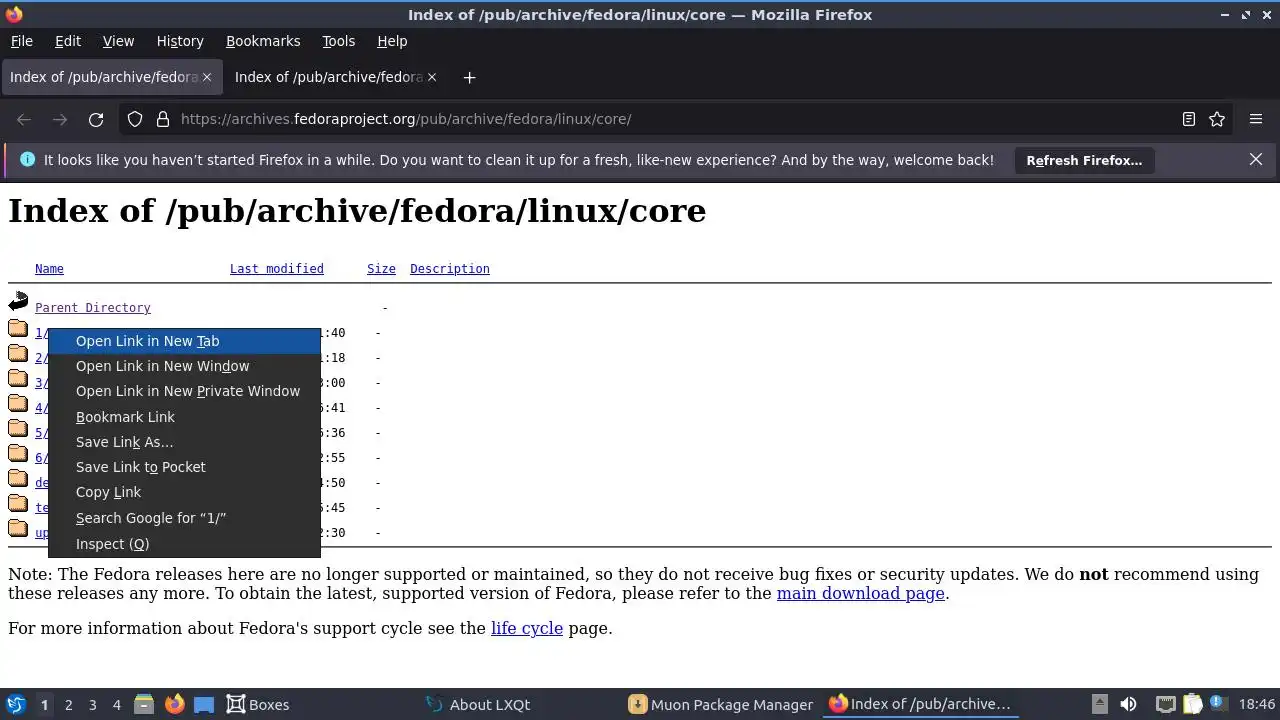
Task: Click the folder icon for directory 1/
Action: (18, 329)
